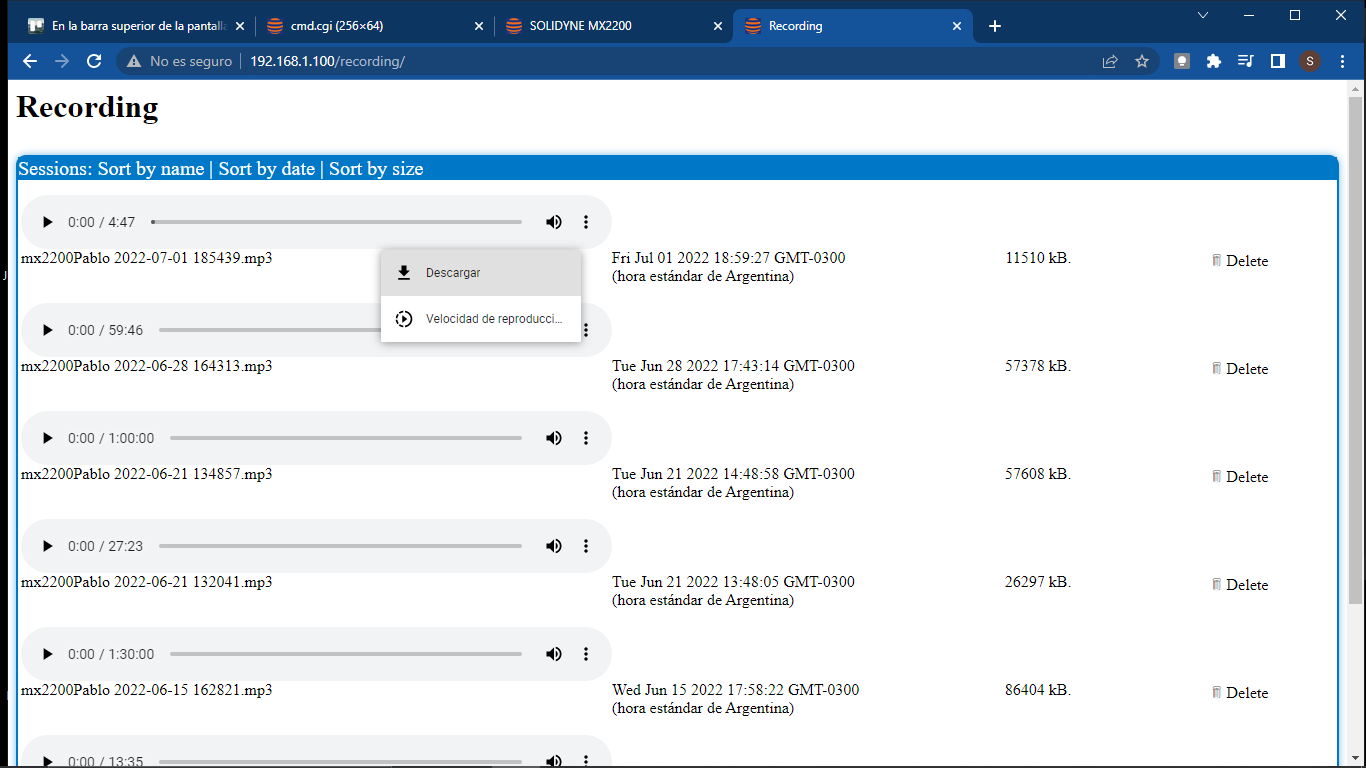The height and width of the screenshot is (768, 1366).
Task: Mute the 27:23 audio player
Action: [x=554, y=546]
